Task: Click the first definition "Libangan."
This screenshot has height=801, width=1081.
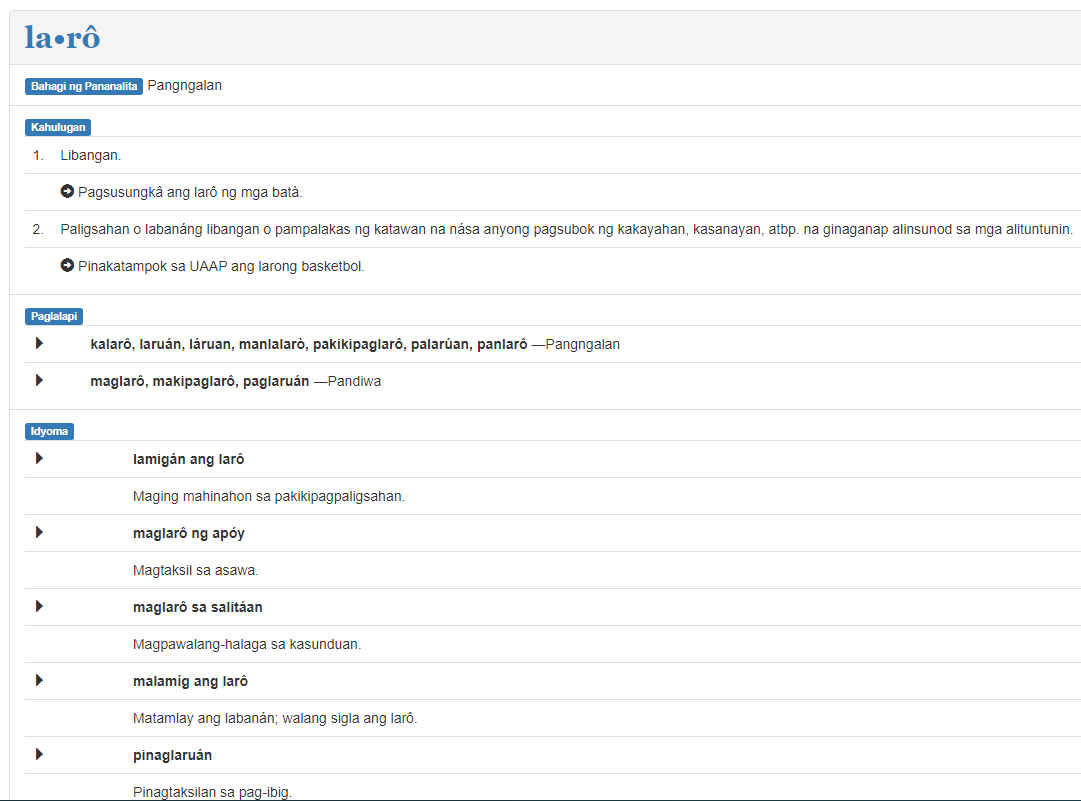Action: pyautogui.click(x=90, y=155)
